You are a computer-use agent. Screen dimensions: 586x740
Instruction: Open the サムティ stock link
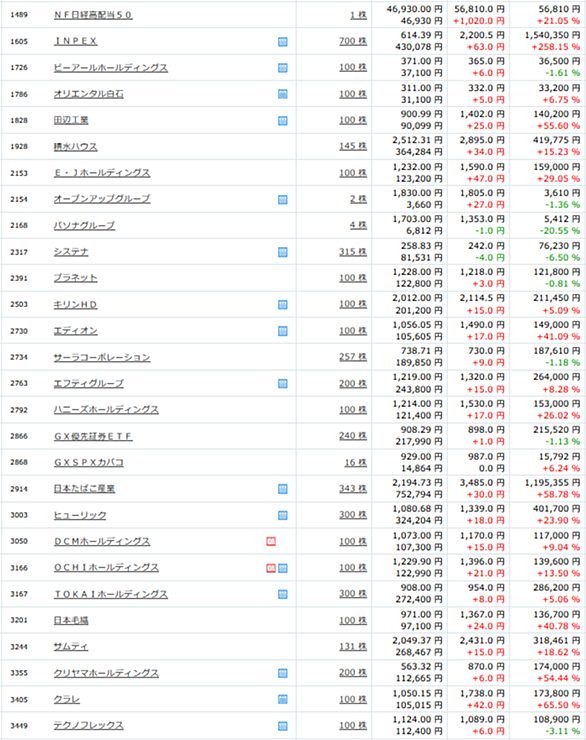[x=71, y=647]
